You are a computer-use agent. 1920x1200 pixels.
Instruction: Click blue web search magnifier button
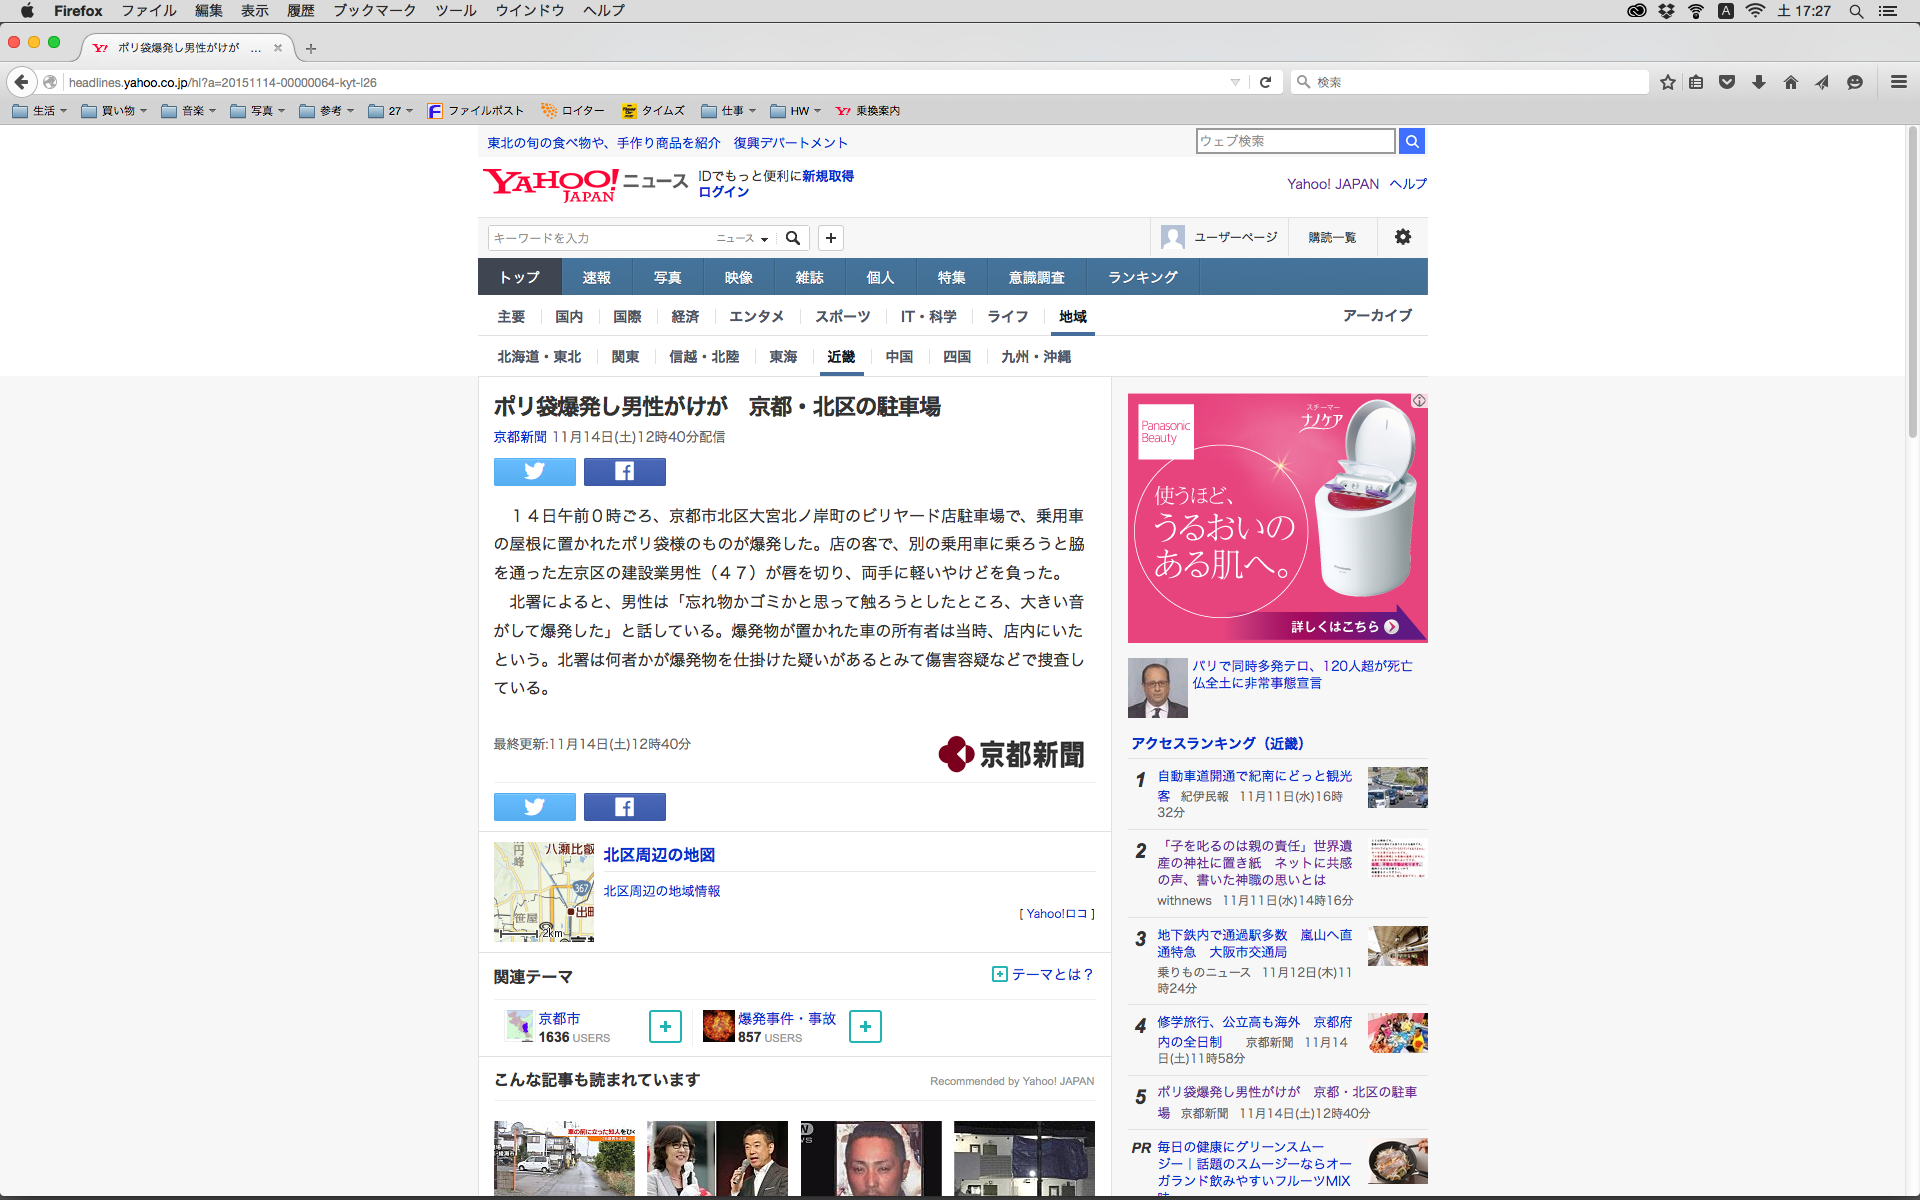(1411, 141)
